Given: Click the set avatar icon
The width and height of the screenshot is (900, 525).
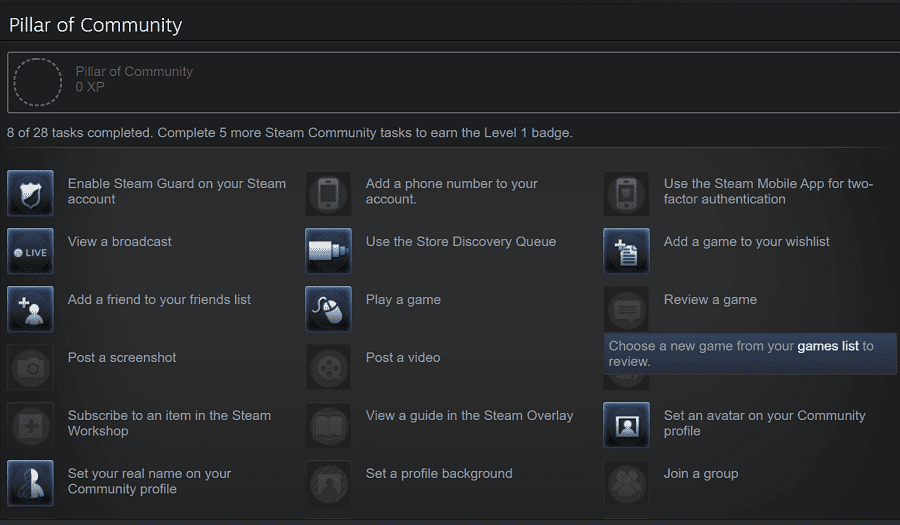Looking at the screenshot, I should click(x=626, y=425).
